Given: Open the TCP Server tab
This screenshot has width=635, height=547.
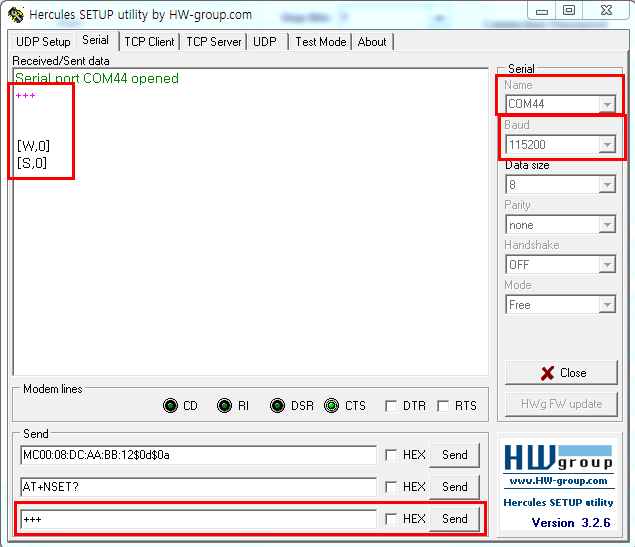Looking at the screenshot, I should click(x=213, y=42).
